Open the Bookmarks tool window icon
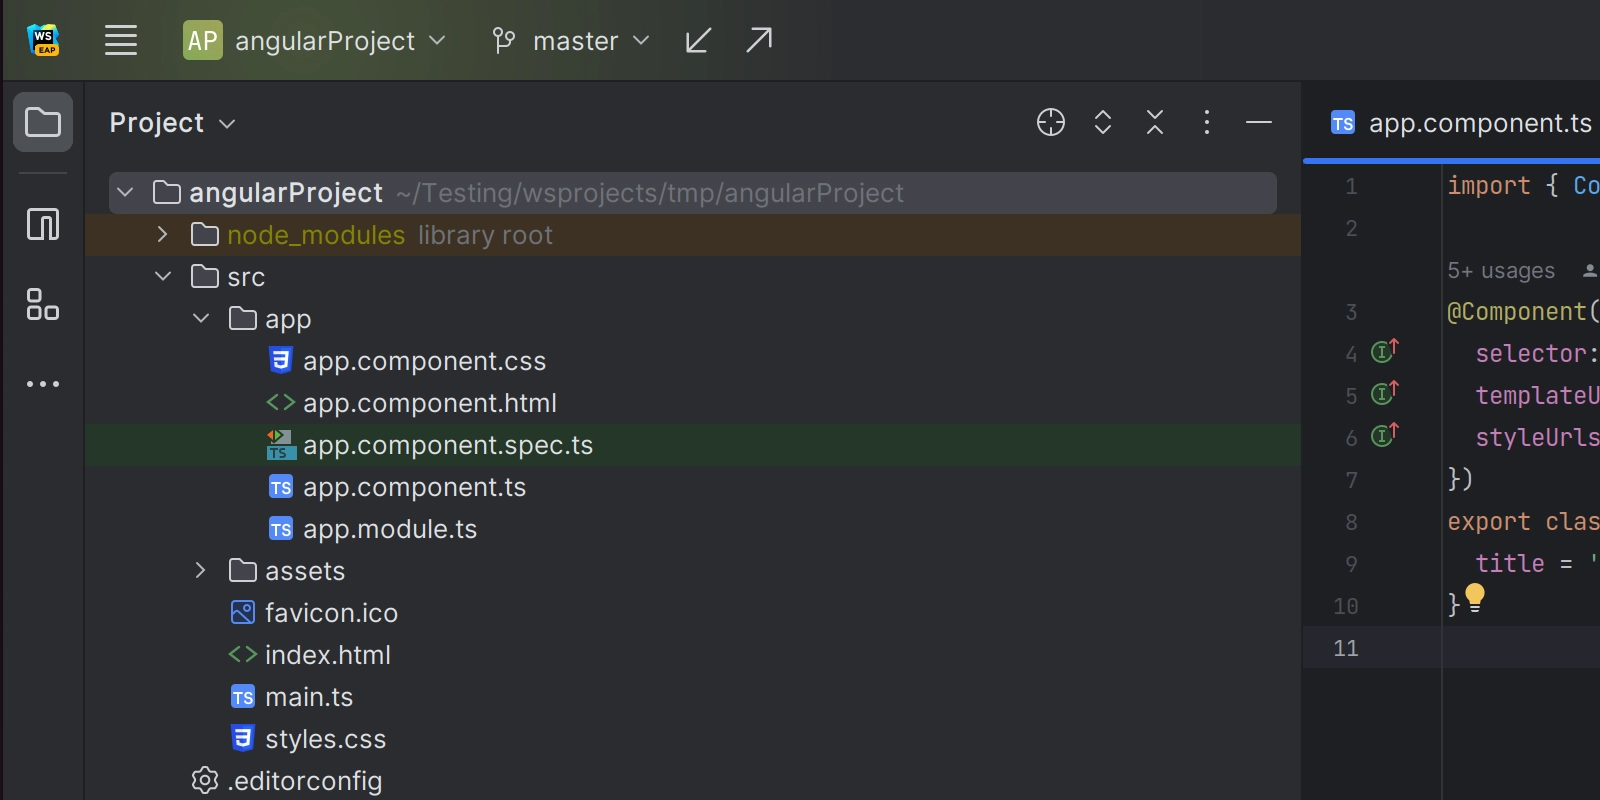 (x=43, y=224)
